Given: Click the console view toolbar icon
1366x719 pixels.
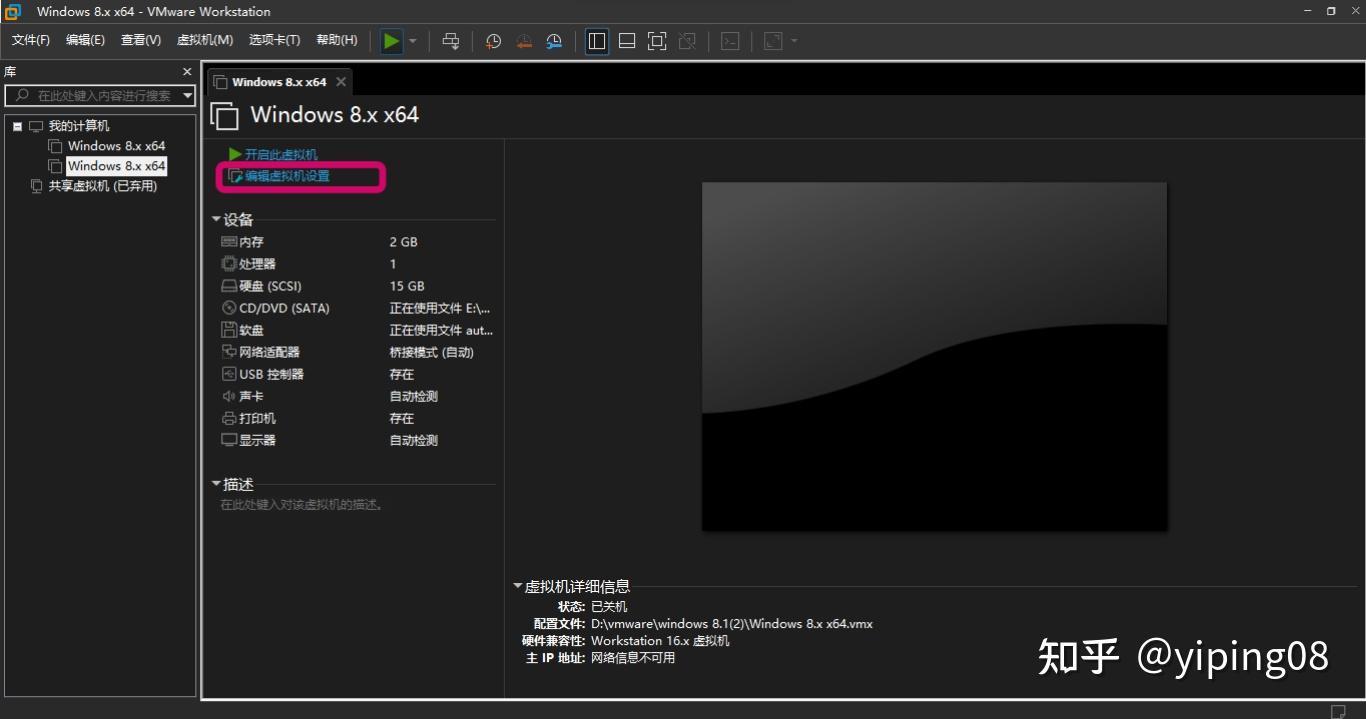Looking at the screenshot, I should tap(731, 41).
